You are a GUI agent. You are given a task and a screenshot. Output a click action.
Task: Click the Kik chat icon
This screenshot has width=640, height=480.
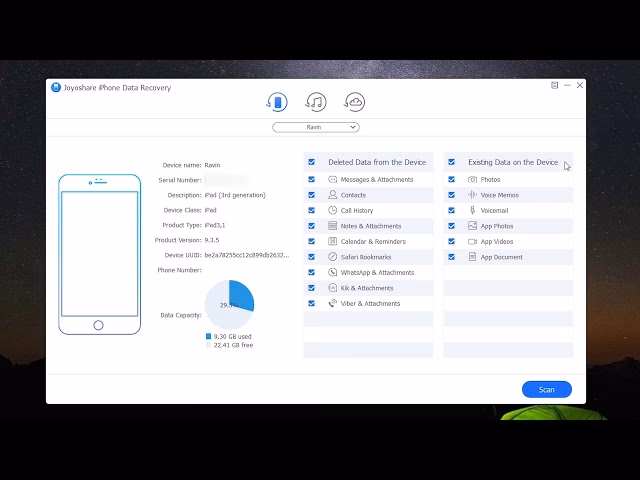333,288
